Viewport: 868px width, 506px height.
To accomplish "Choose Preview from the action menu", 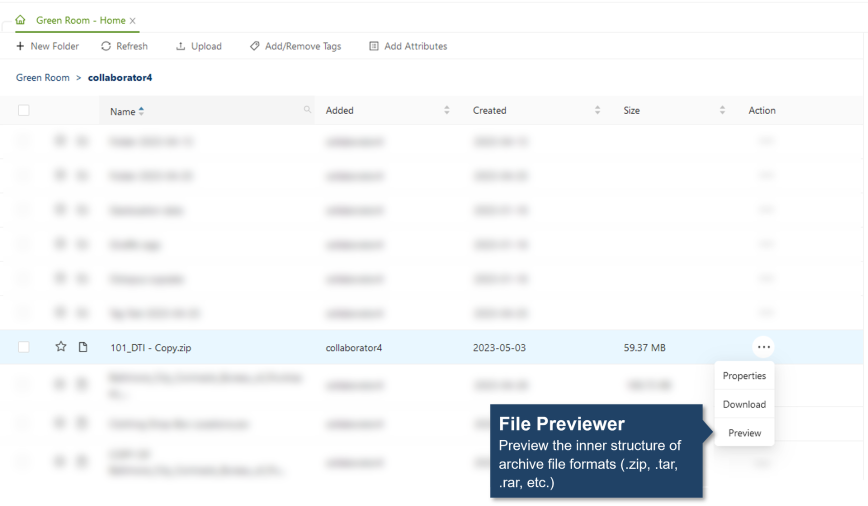I will click(745, 433).
